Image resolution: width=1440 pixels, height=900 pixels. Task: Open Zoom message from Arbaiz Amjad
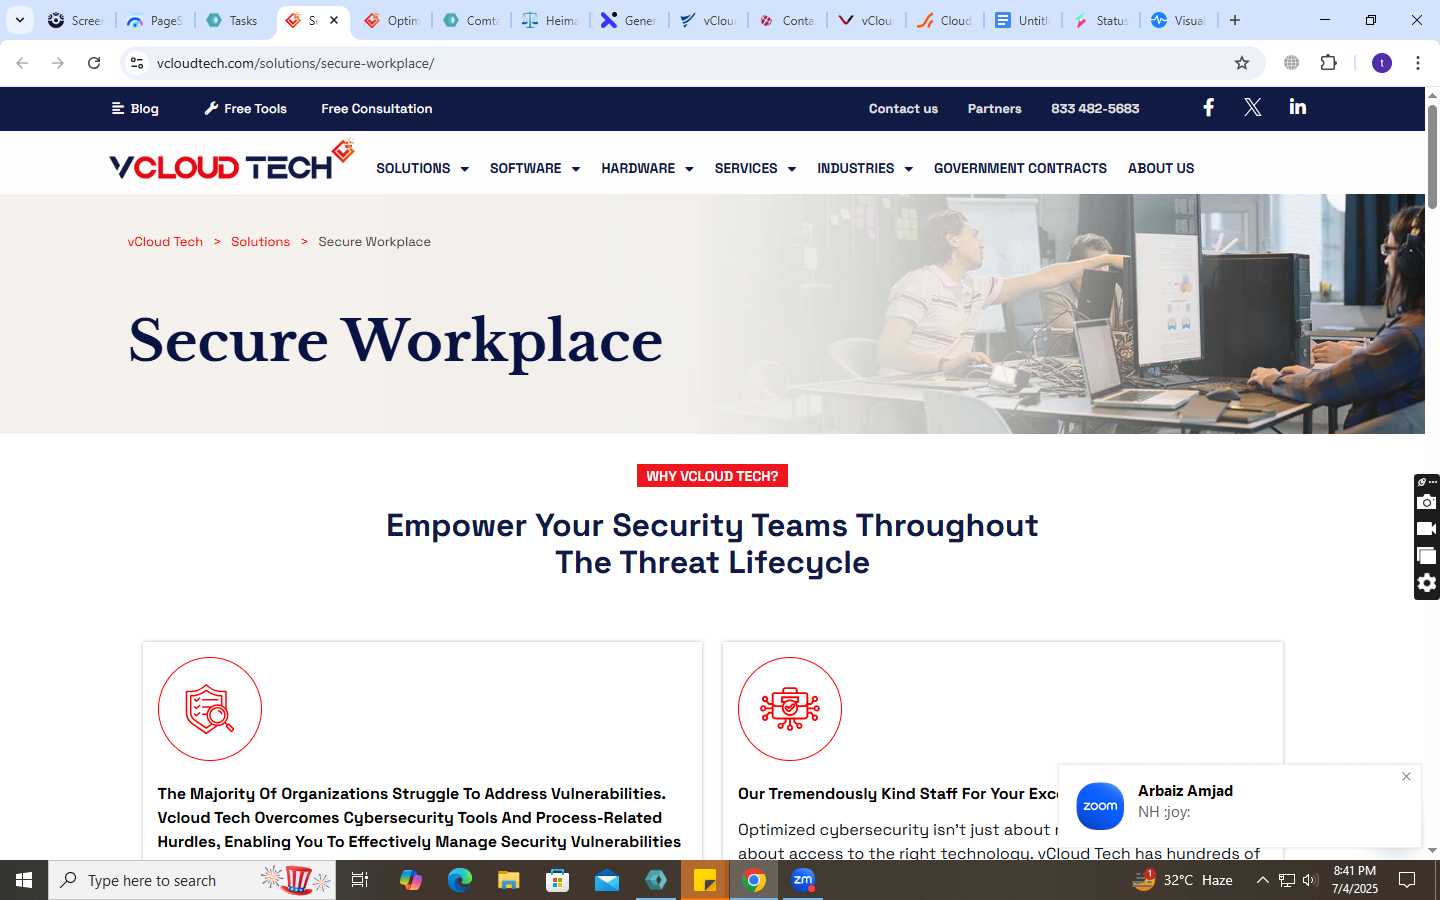tap(1239, 806)
